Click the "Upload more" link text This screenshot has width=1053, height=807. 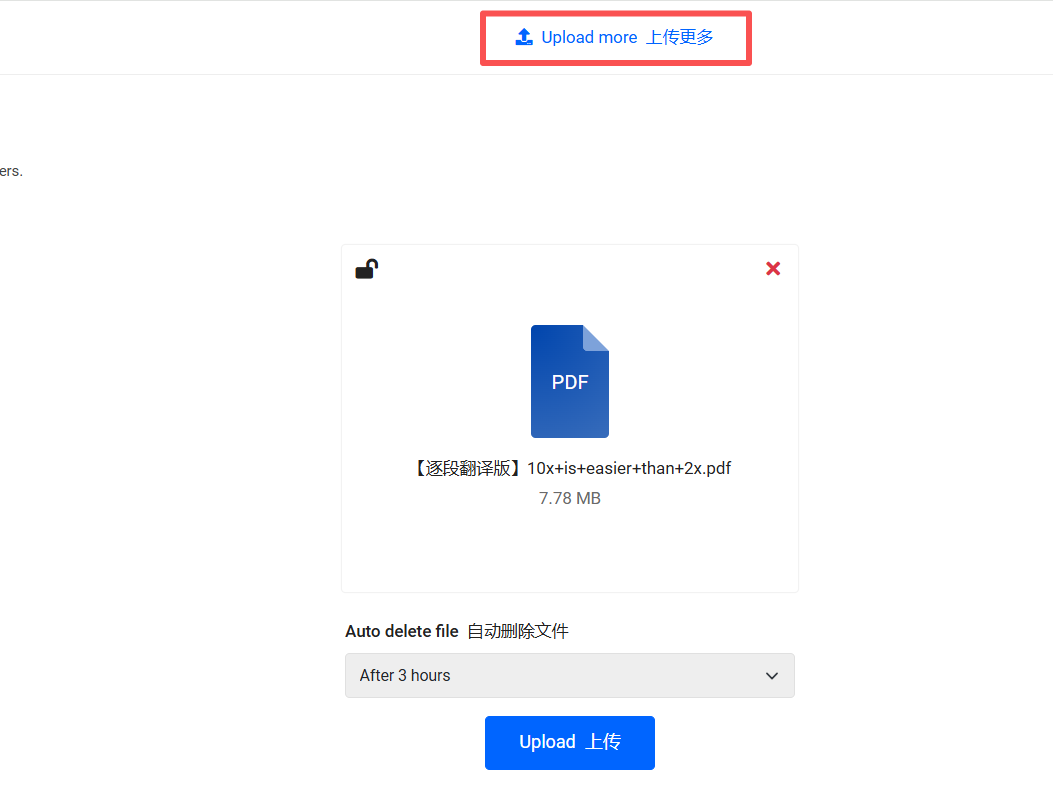pyautogui.click(x=589, y=38)
